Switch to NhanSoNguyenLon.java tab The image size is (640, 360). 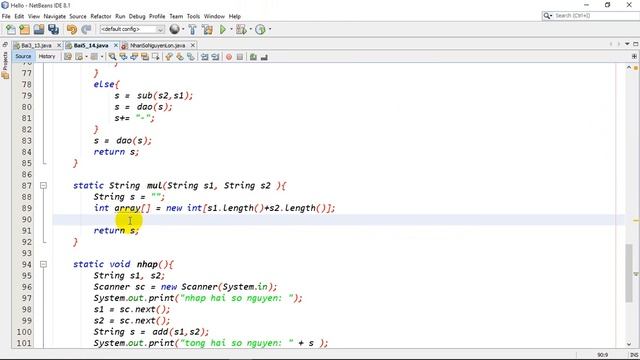pos(157,45)
